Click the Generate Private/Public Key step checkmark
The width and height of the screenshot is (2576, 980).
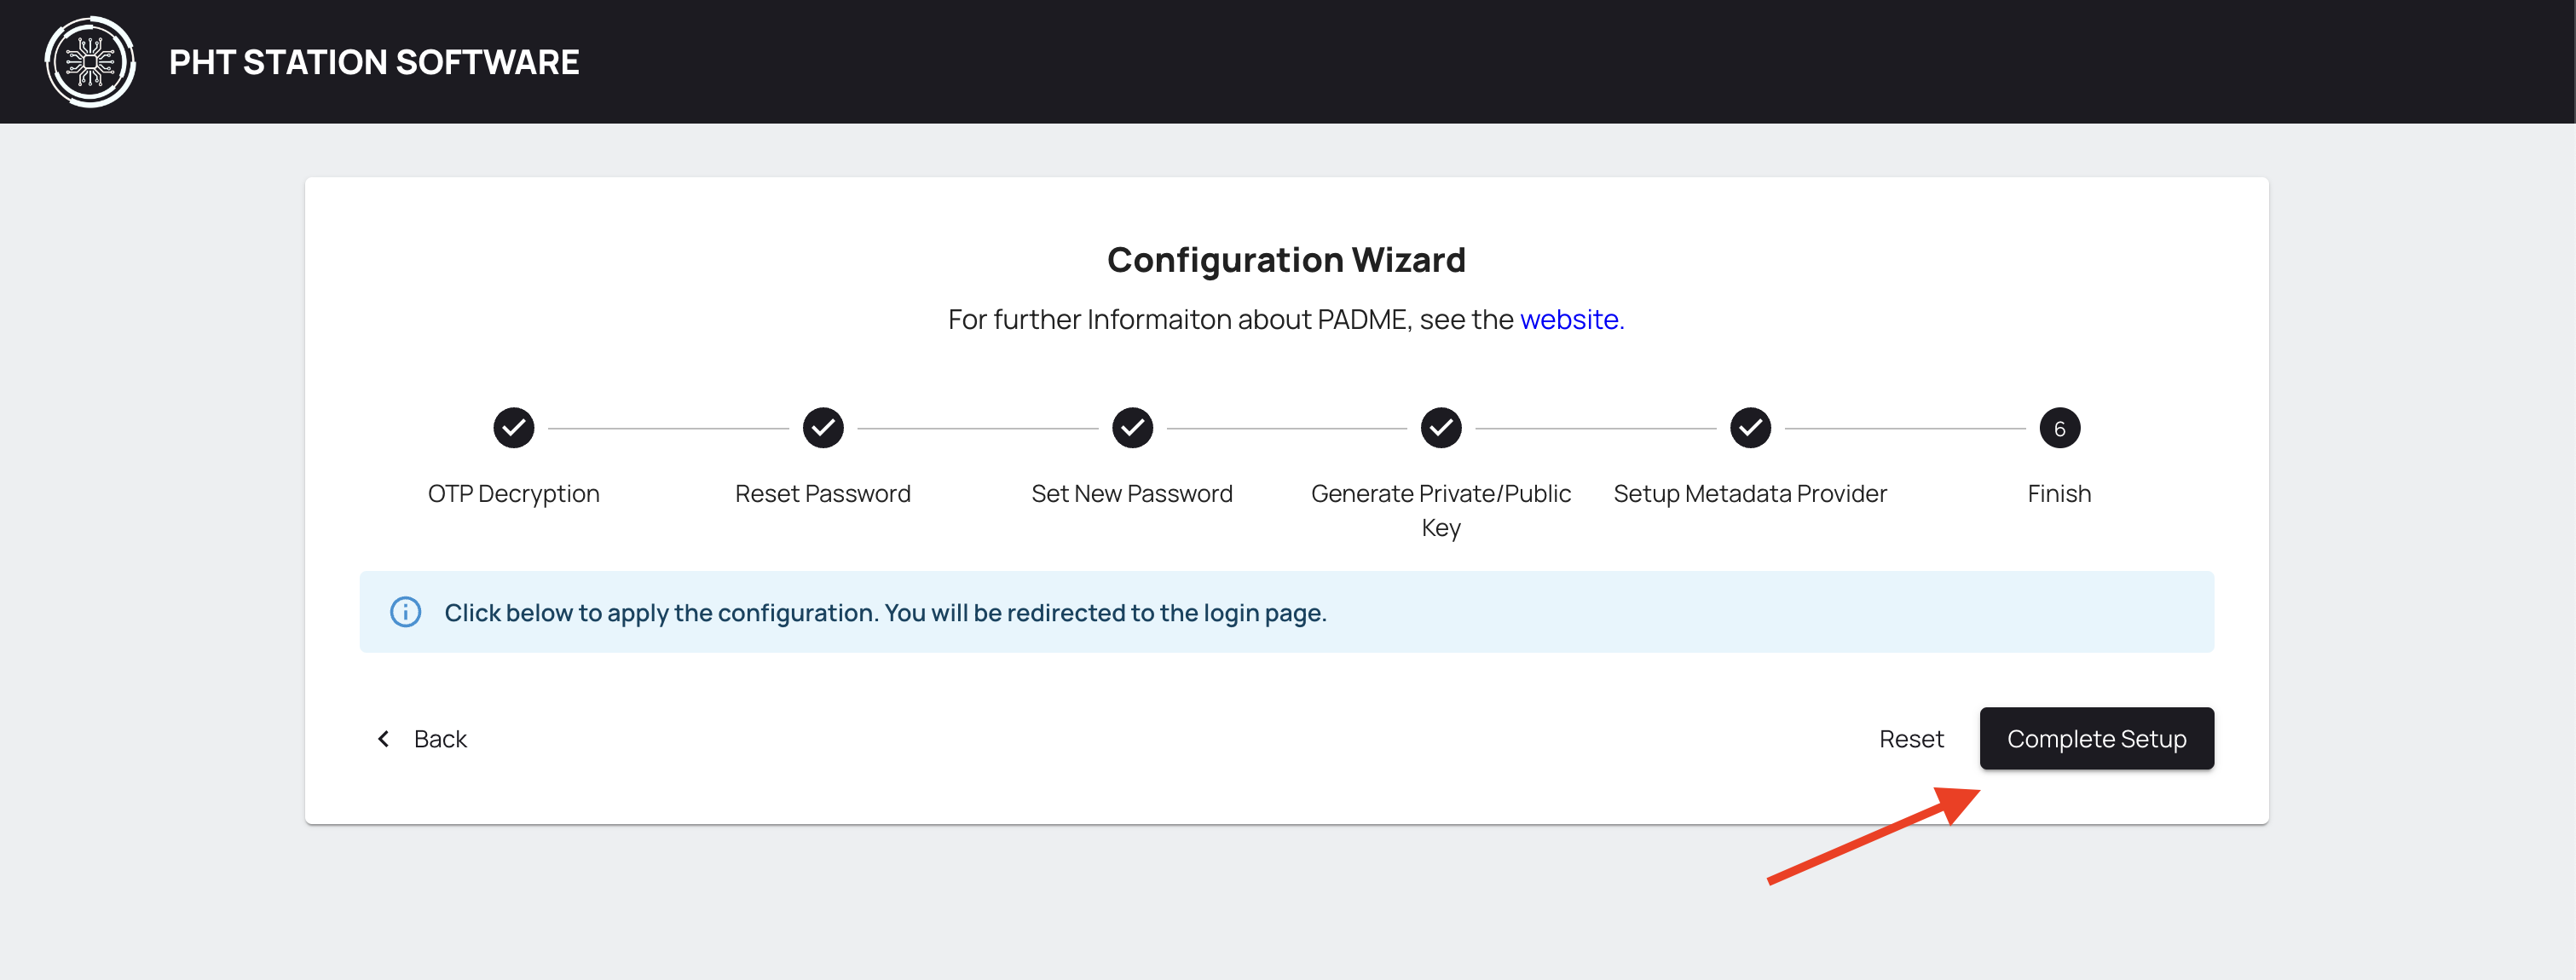point(1441,428)
